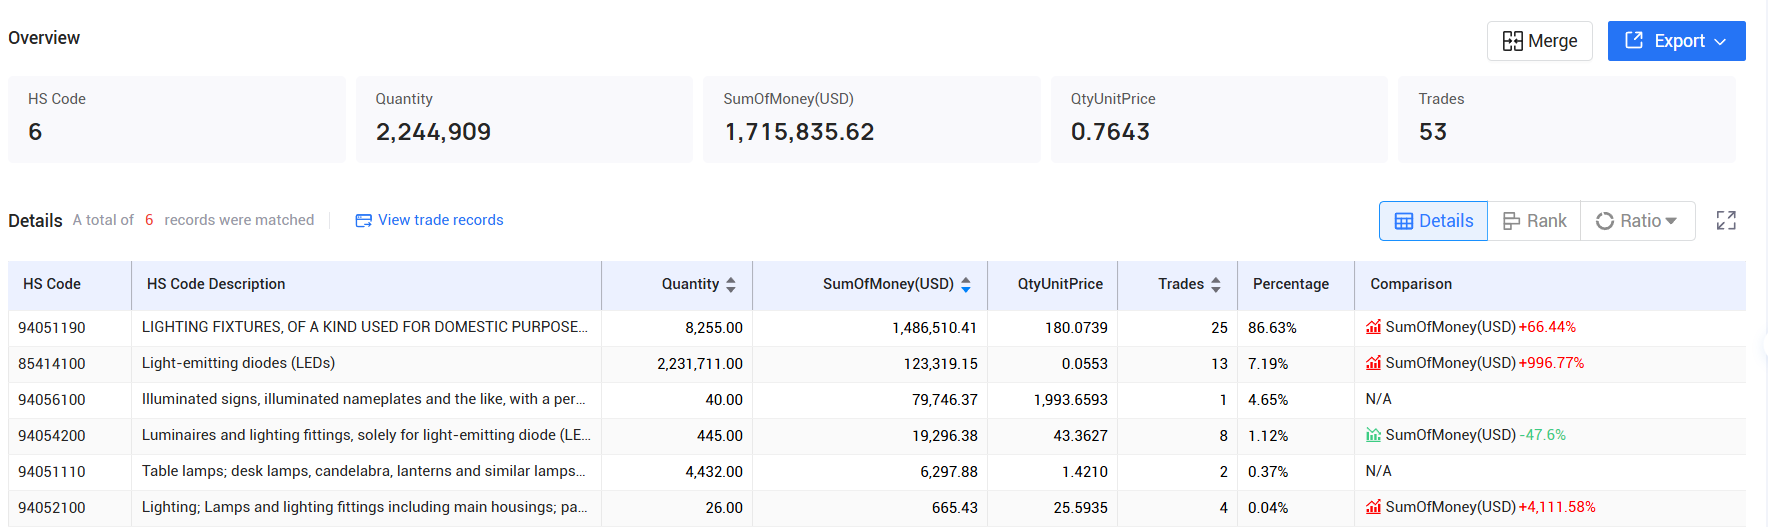Select HS code 94054200
Screen dimensions: 1768x527
pyautogui.click(x=52, y=436)
